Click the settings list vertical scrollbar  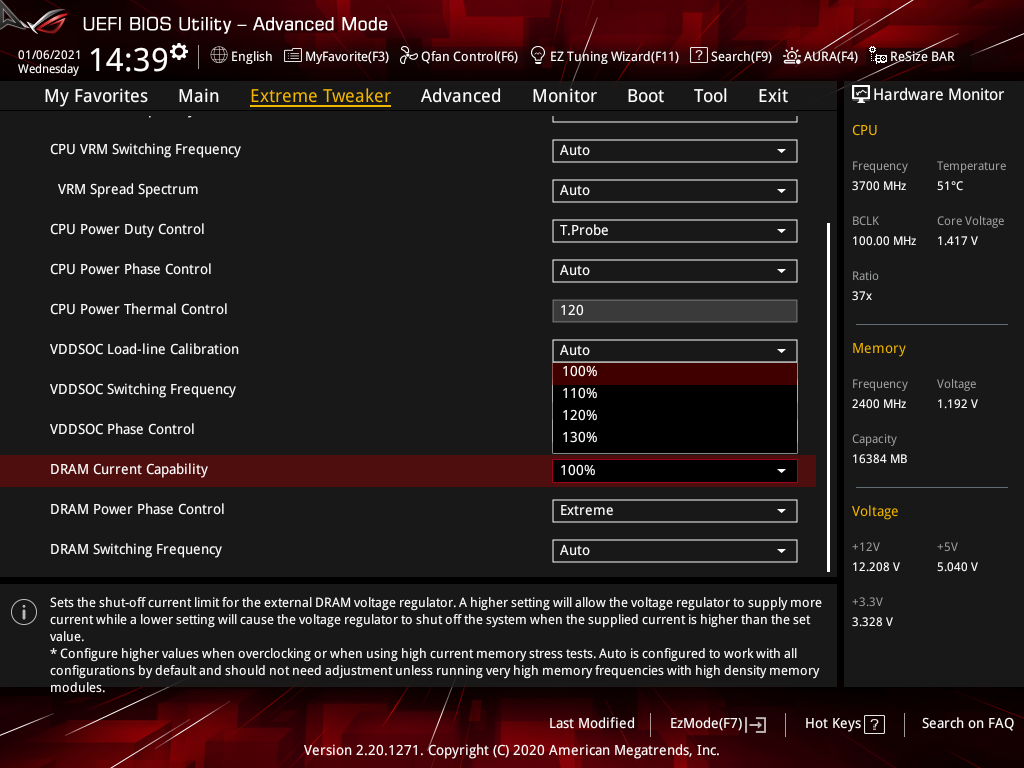pyautogui.click(x=829, y=398)
